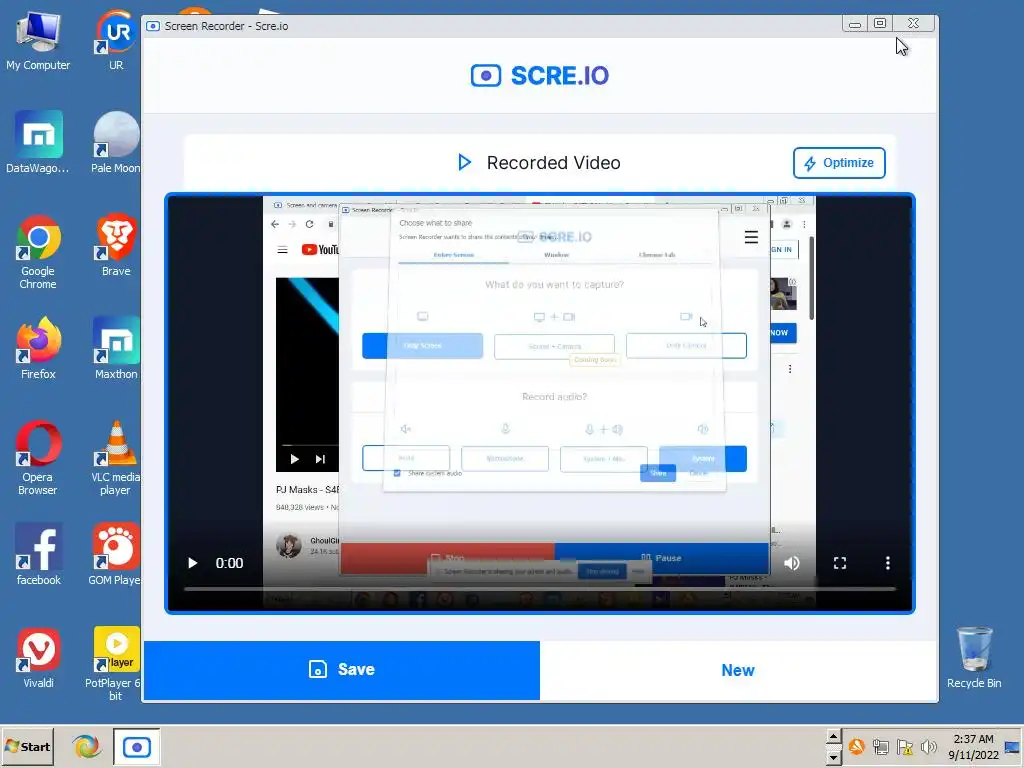This screenshot has height=768, width=1024.
Task: Minimize the Screen Recorder window
Action: tap(854, 24)
